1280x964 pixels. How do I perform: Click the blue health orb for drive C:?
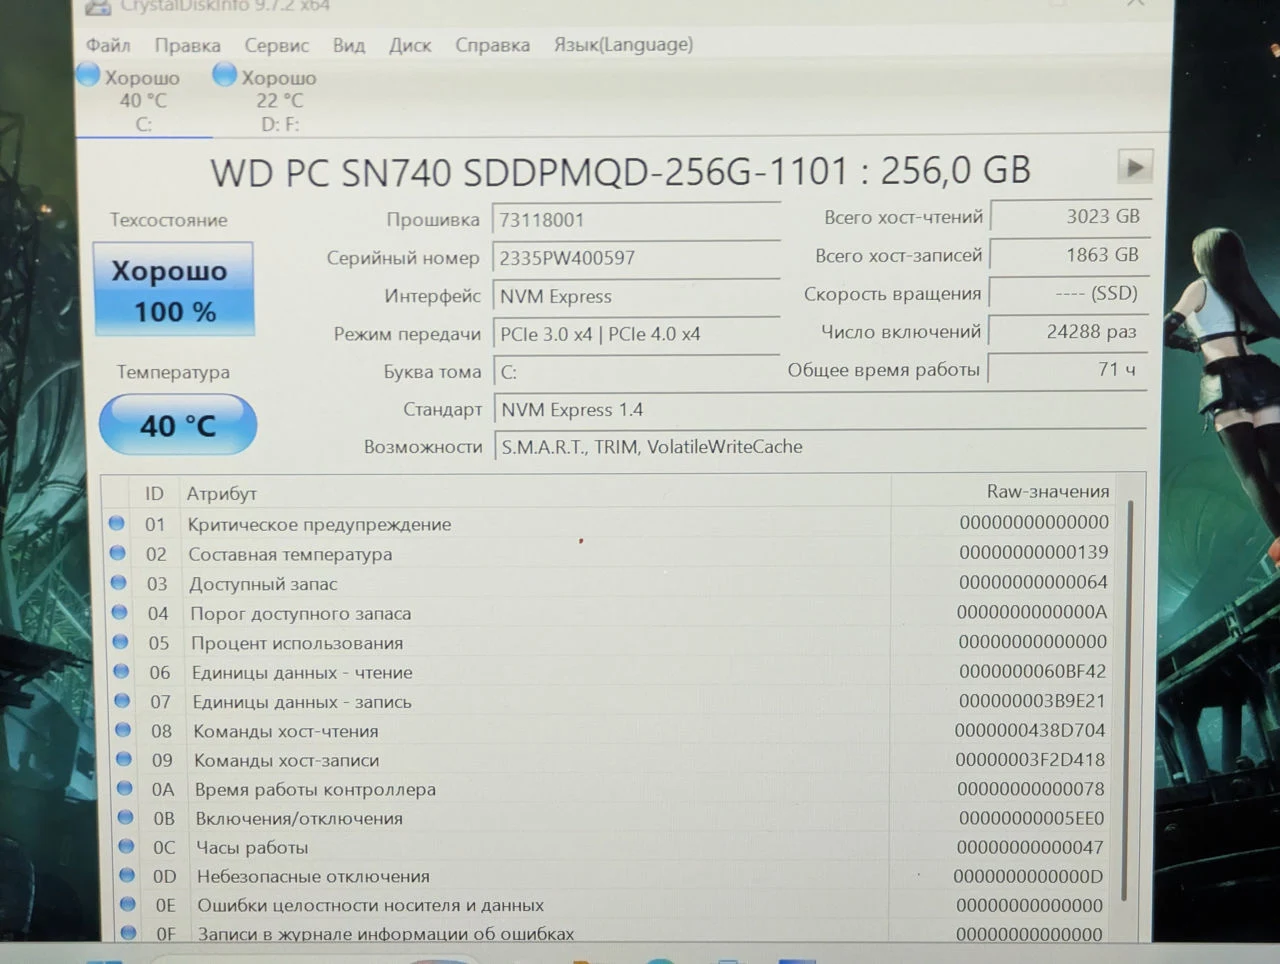pos(88,75)
